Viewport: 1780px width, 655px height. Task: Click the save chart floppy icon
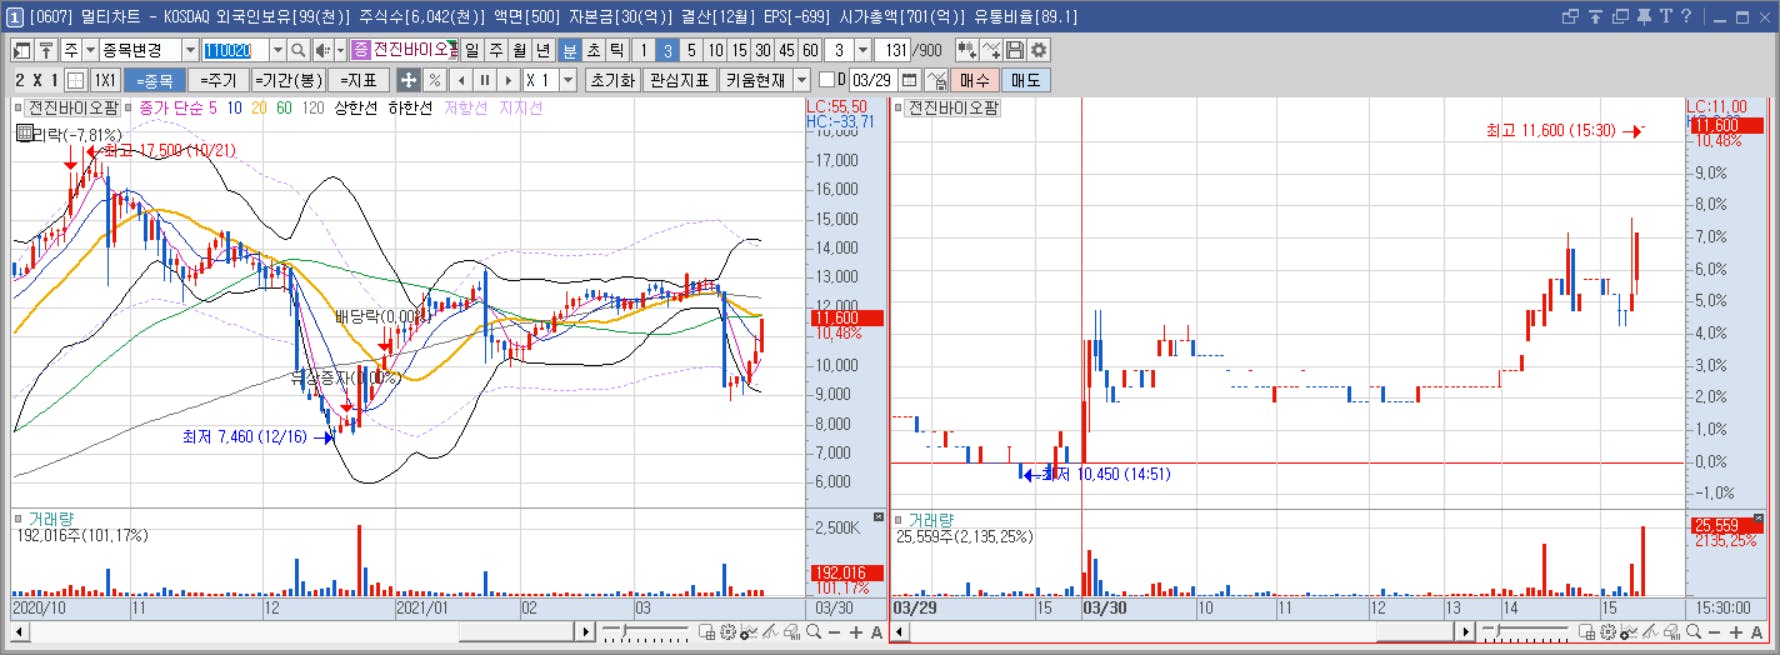click(x=1015, y=50)
